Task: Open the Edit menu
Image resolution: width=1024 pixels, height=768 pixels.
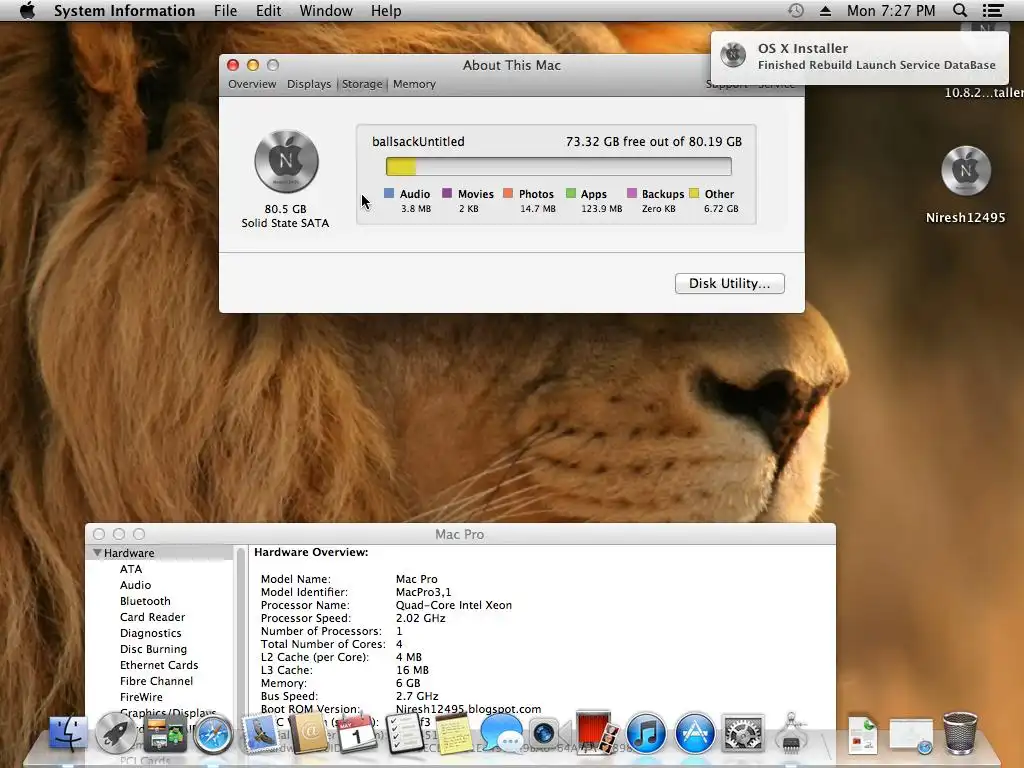Action: [x=268, y=10]
